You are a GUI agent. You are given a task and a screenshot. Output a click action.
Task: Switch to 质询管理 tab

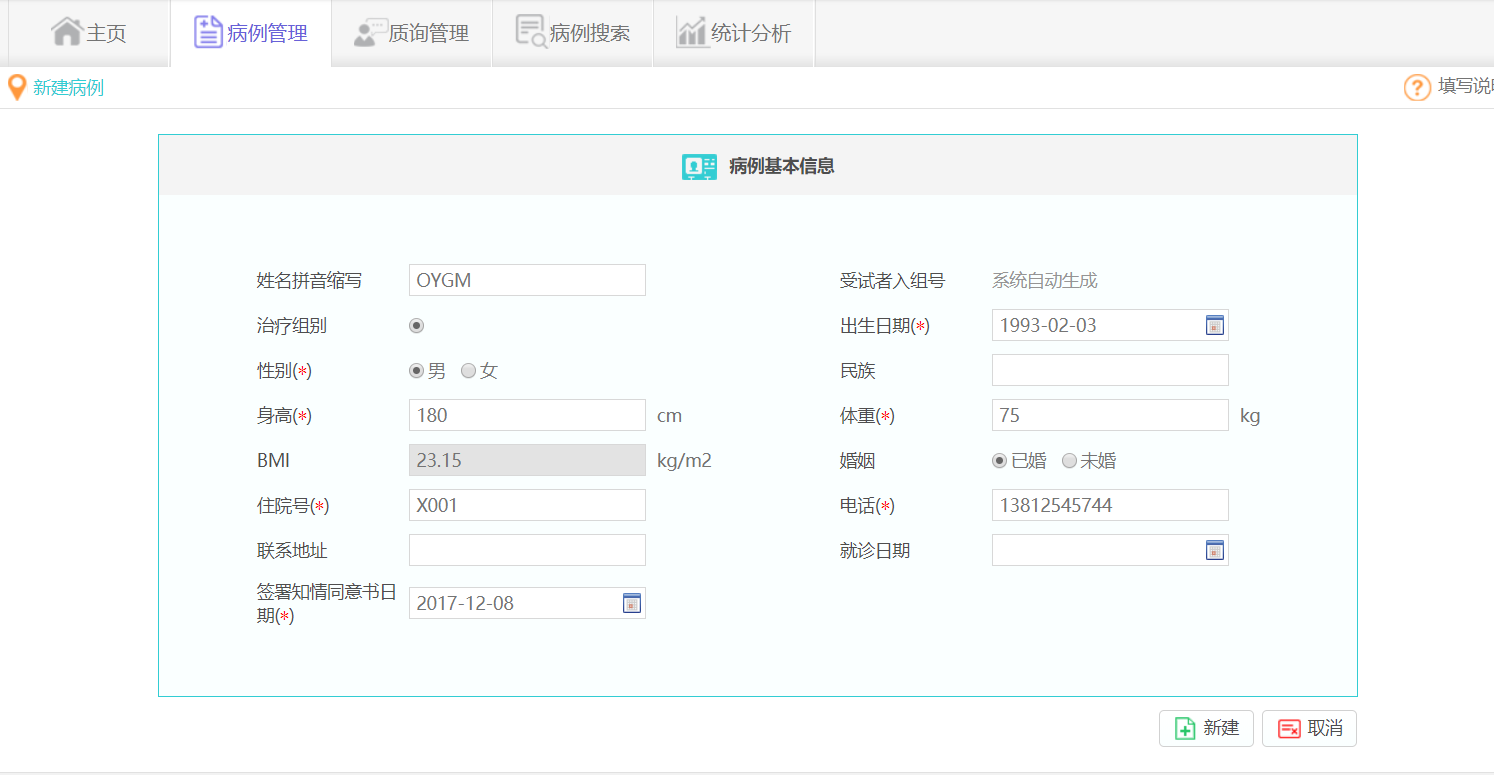click(411, 33)
